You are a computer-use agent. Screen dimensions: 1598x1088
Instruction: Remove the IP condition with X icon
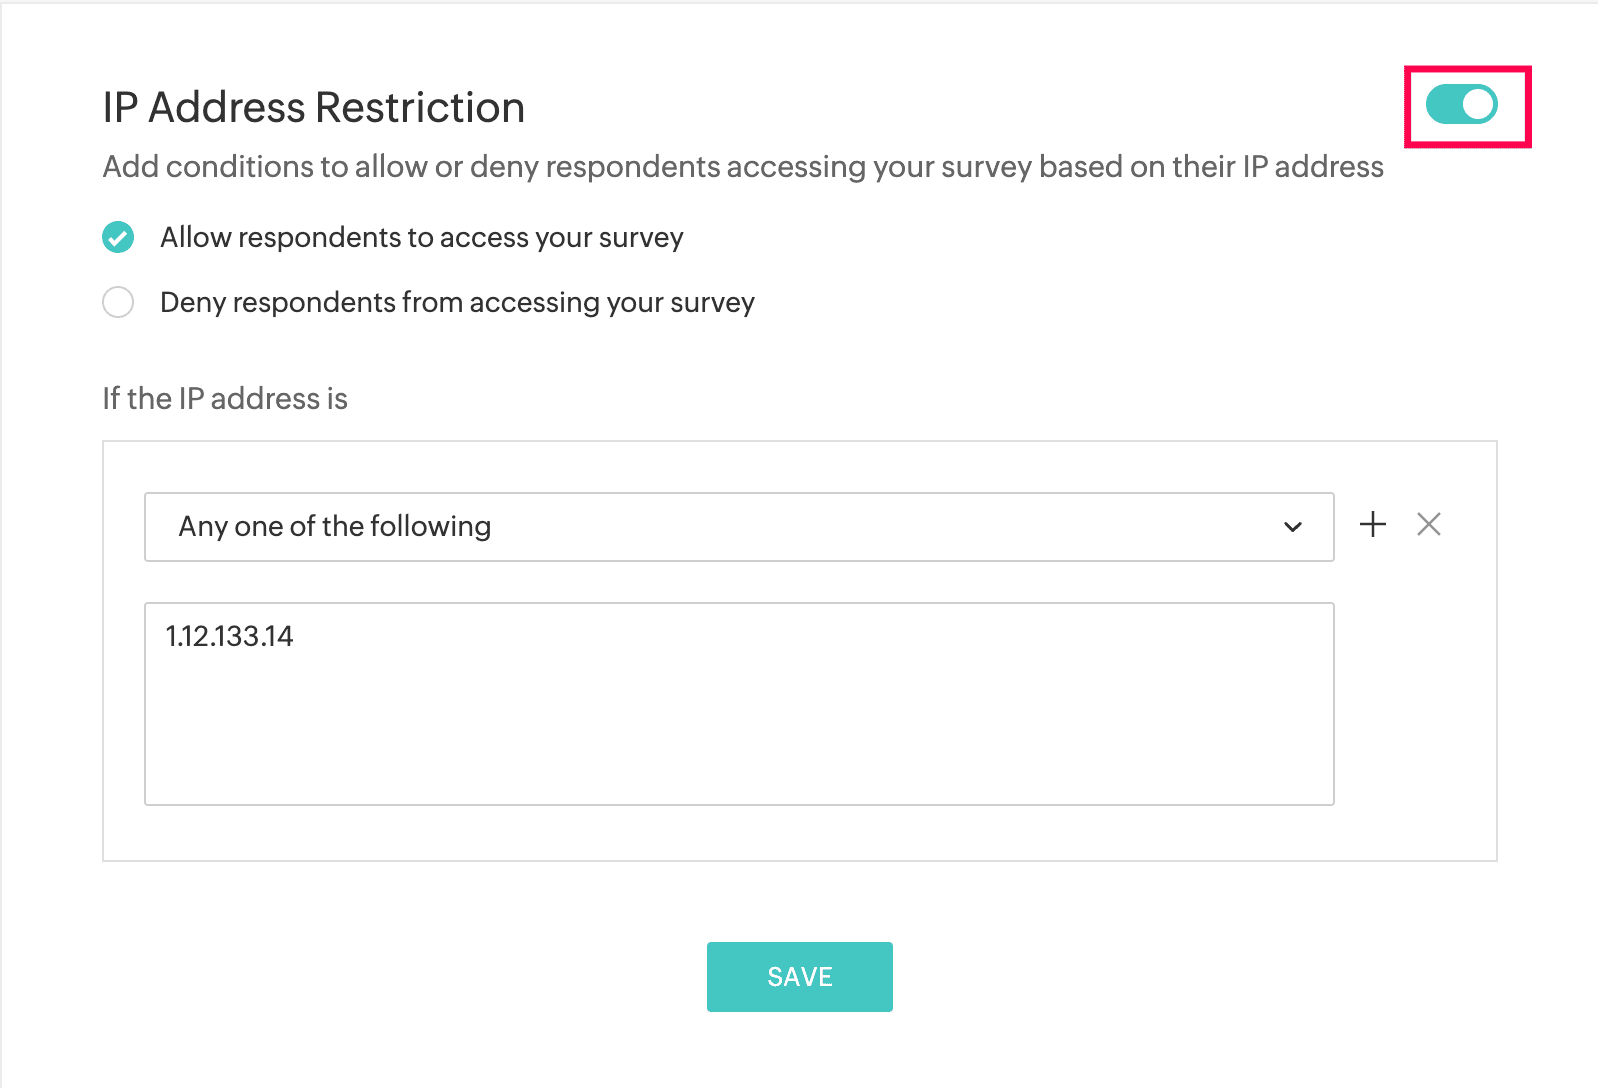(x=1429, y=524)
